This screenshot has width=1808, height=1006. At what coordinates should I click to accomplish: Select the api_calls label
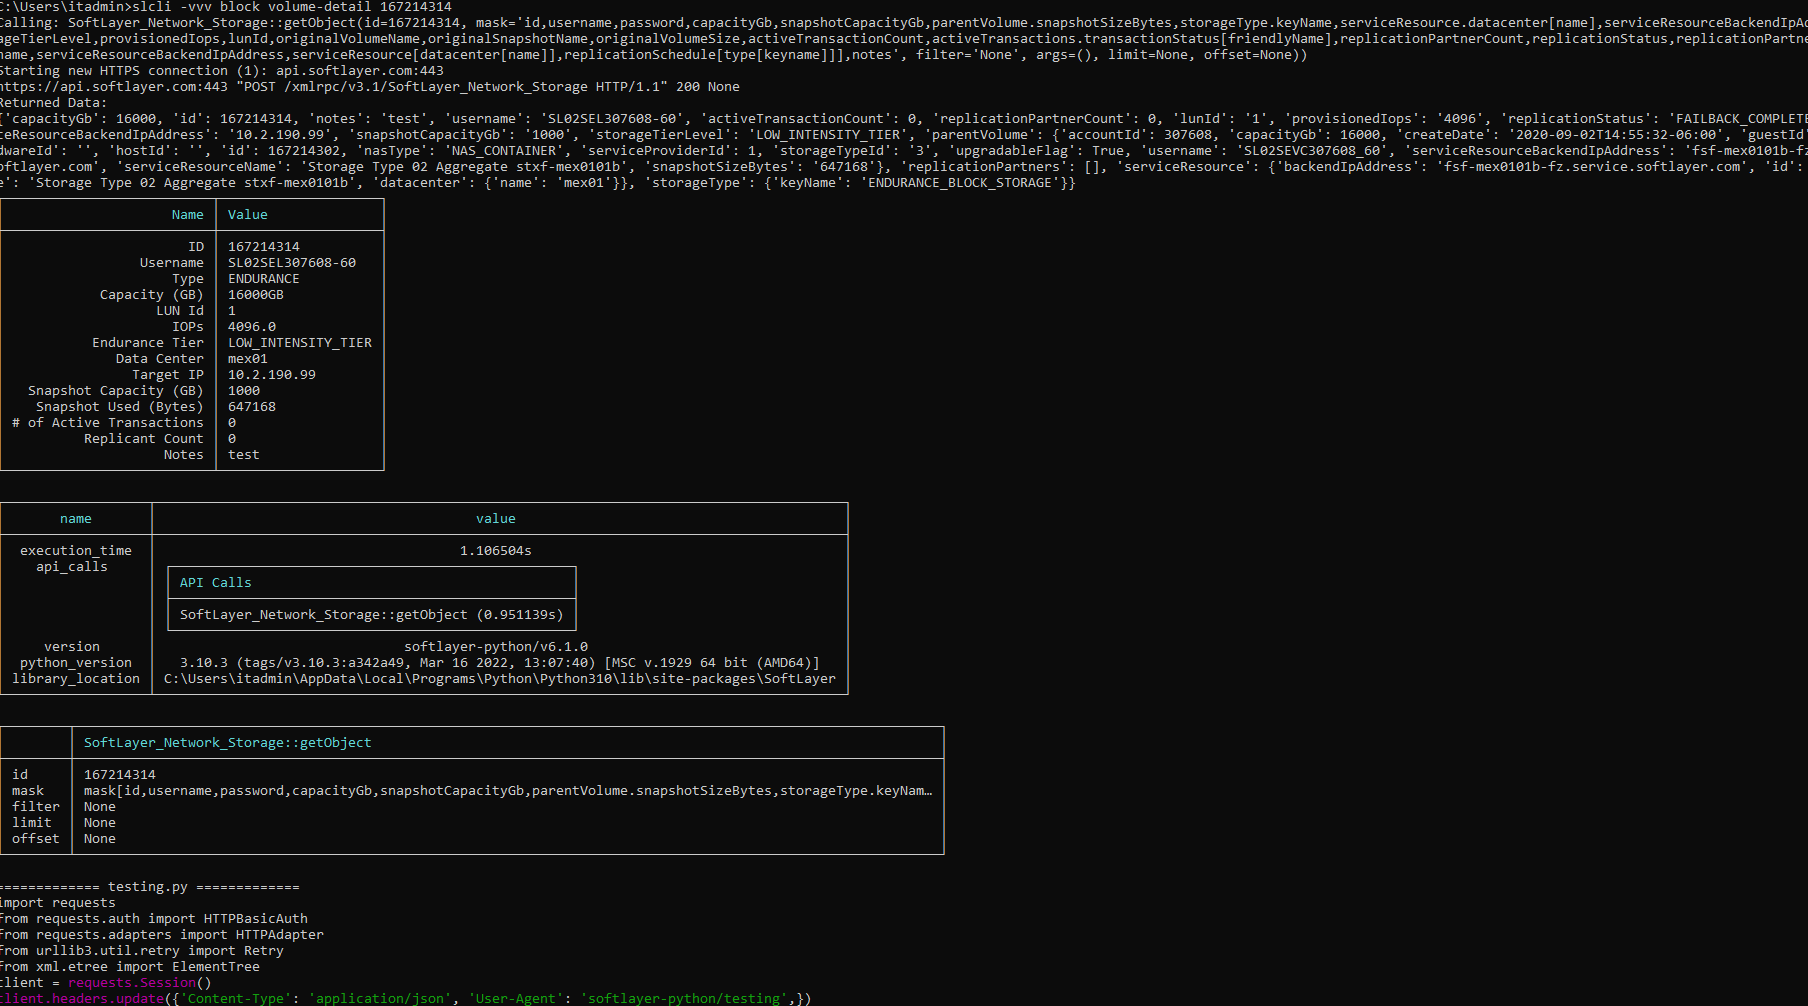[72, 567]
